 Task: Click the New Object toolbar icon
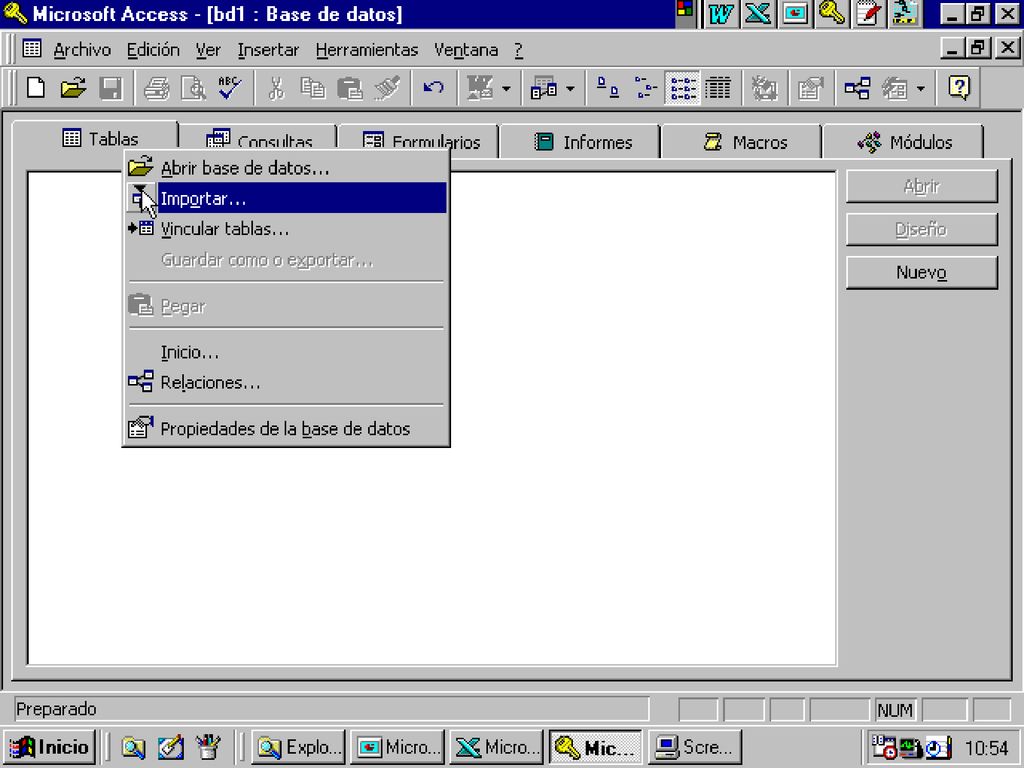point(895,88)
